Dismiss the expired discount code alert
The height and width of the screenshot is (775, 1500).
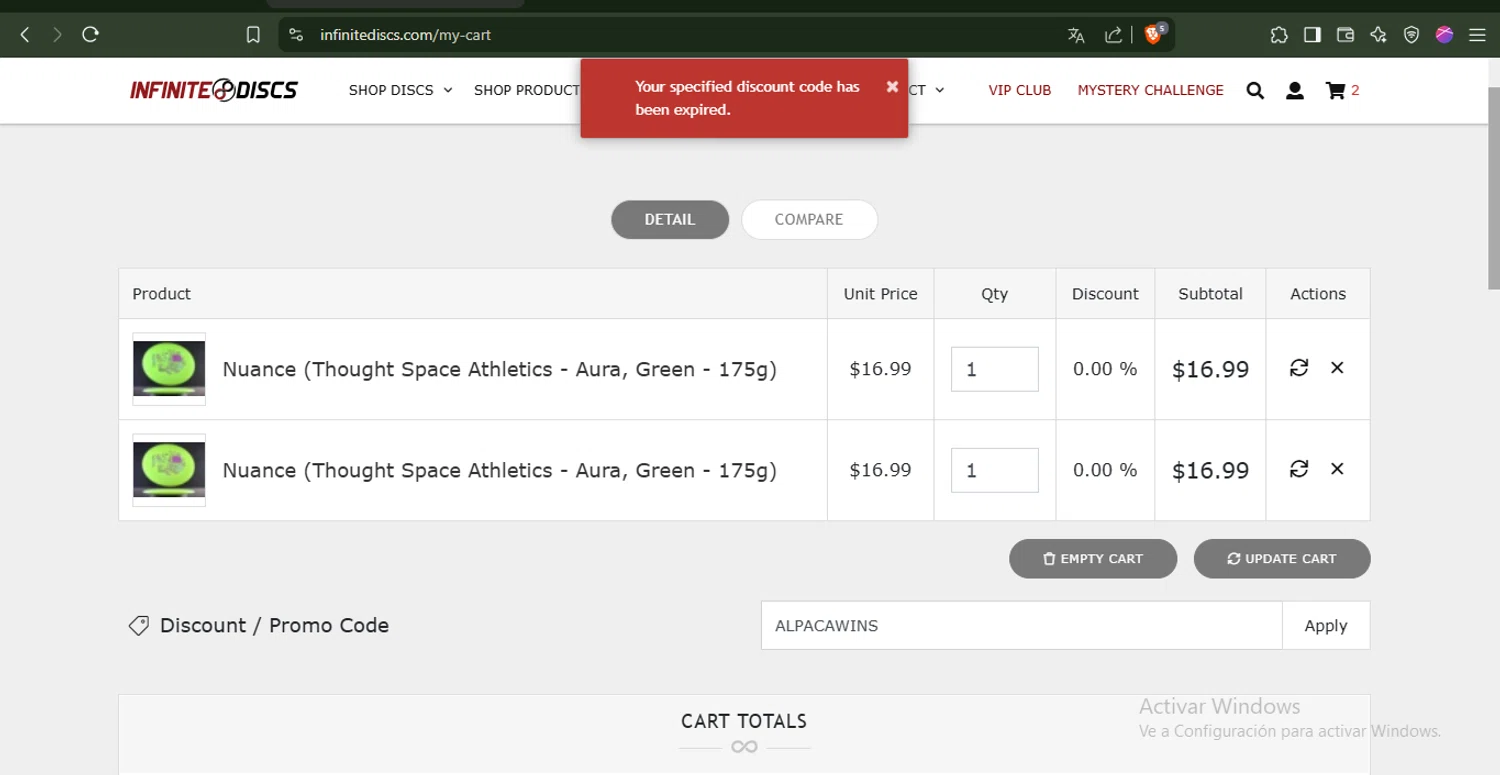click(x=892, y=87)
